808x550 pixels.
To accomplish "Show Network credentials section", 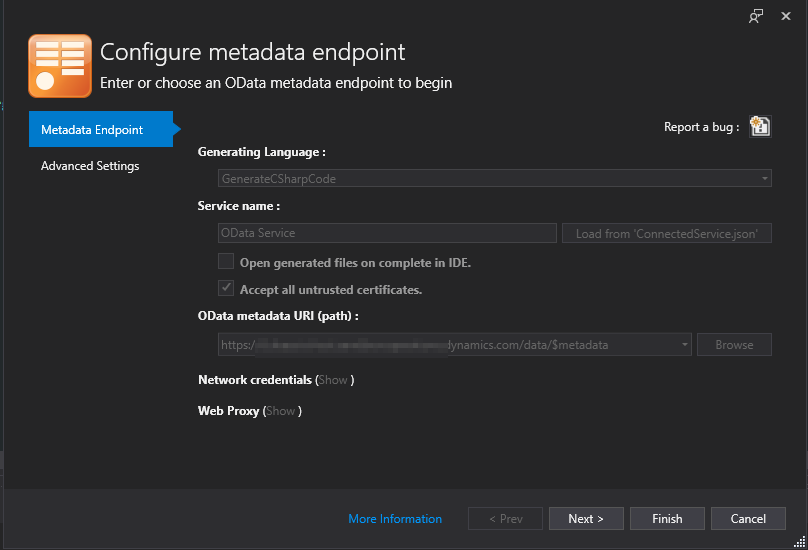I will 333,380.
